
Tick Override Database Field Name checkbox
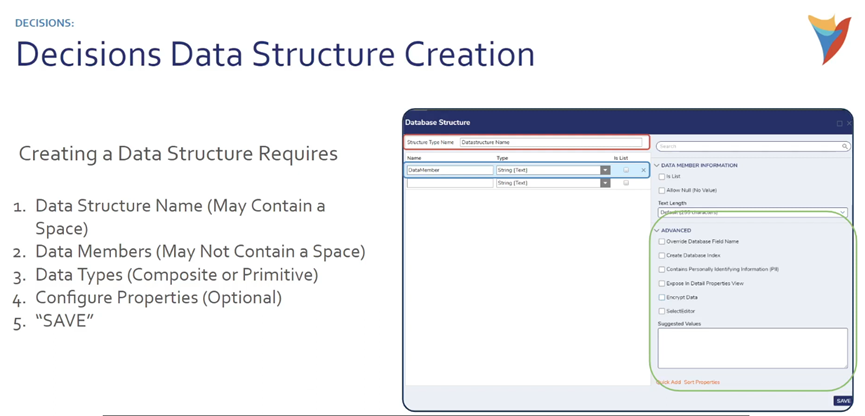pyautogui.click(x=662, y=242)
